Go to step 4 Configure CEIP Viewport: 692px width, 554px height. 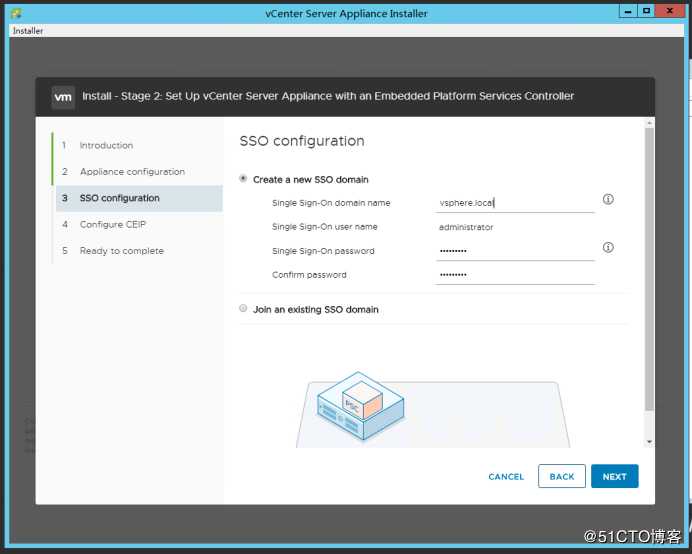pyautogui.click(x=113, y=224)
